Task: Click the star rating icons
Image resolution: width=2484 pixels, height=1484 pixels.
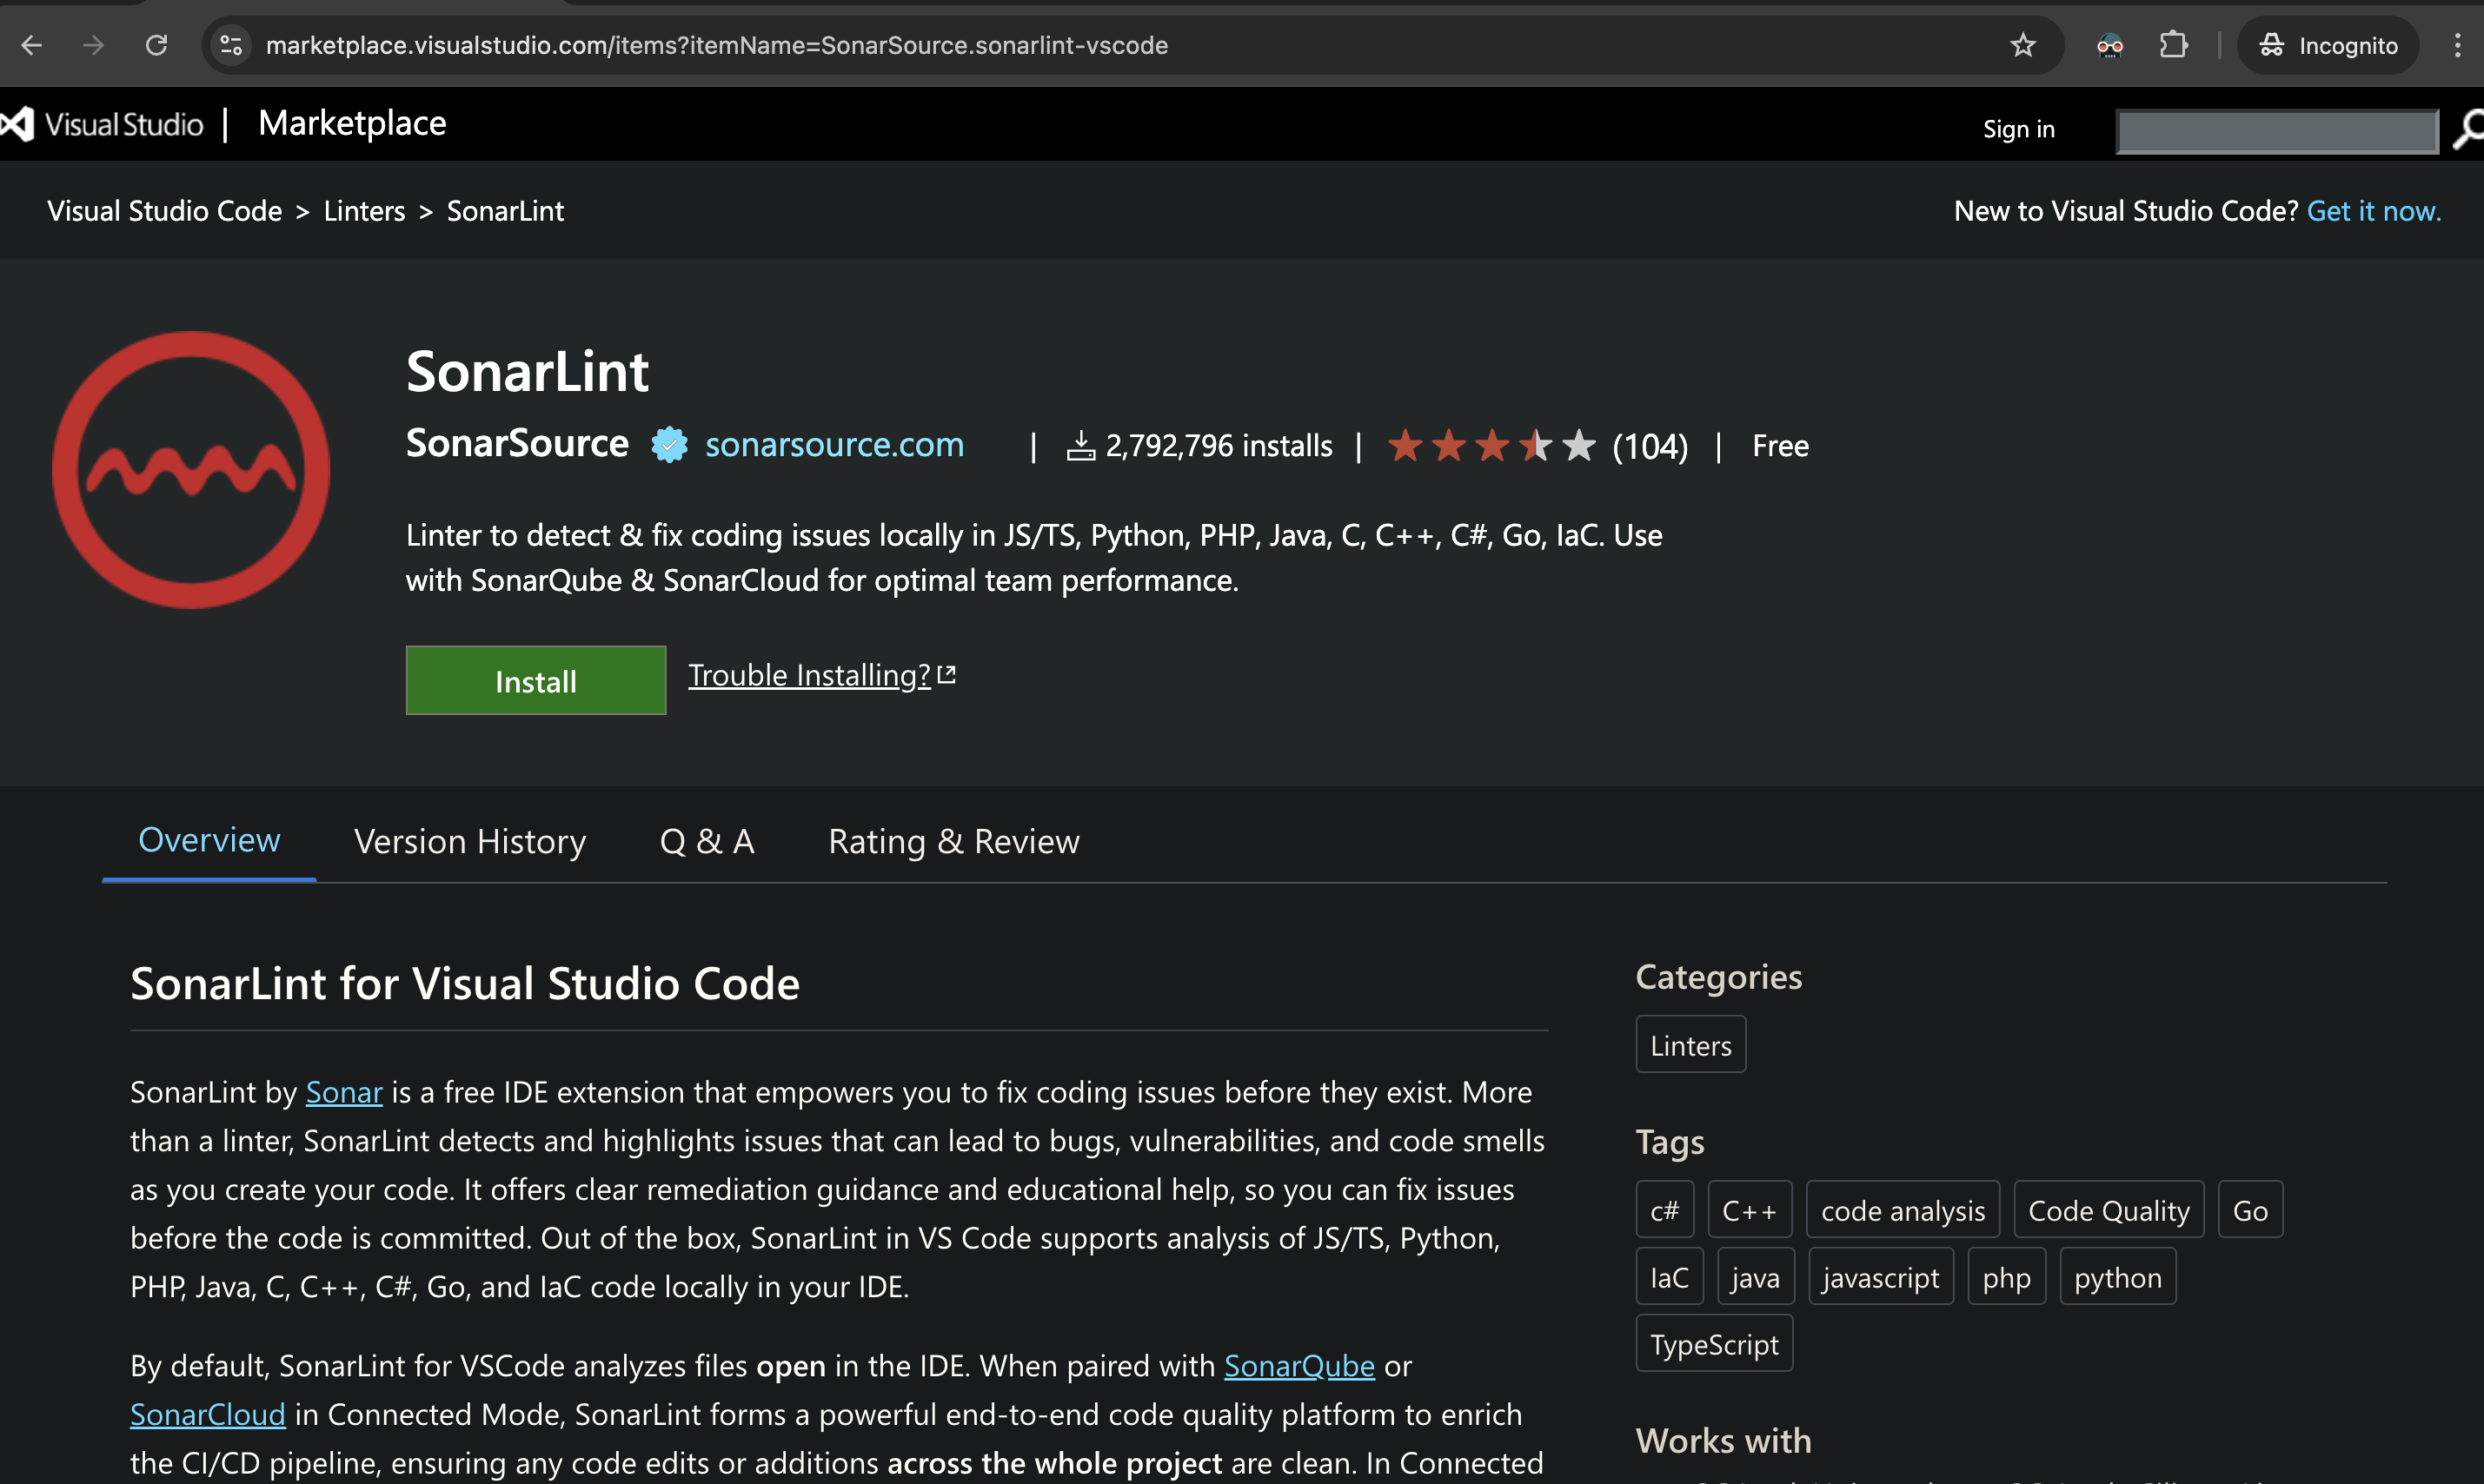Action: 1491,445
